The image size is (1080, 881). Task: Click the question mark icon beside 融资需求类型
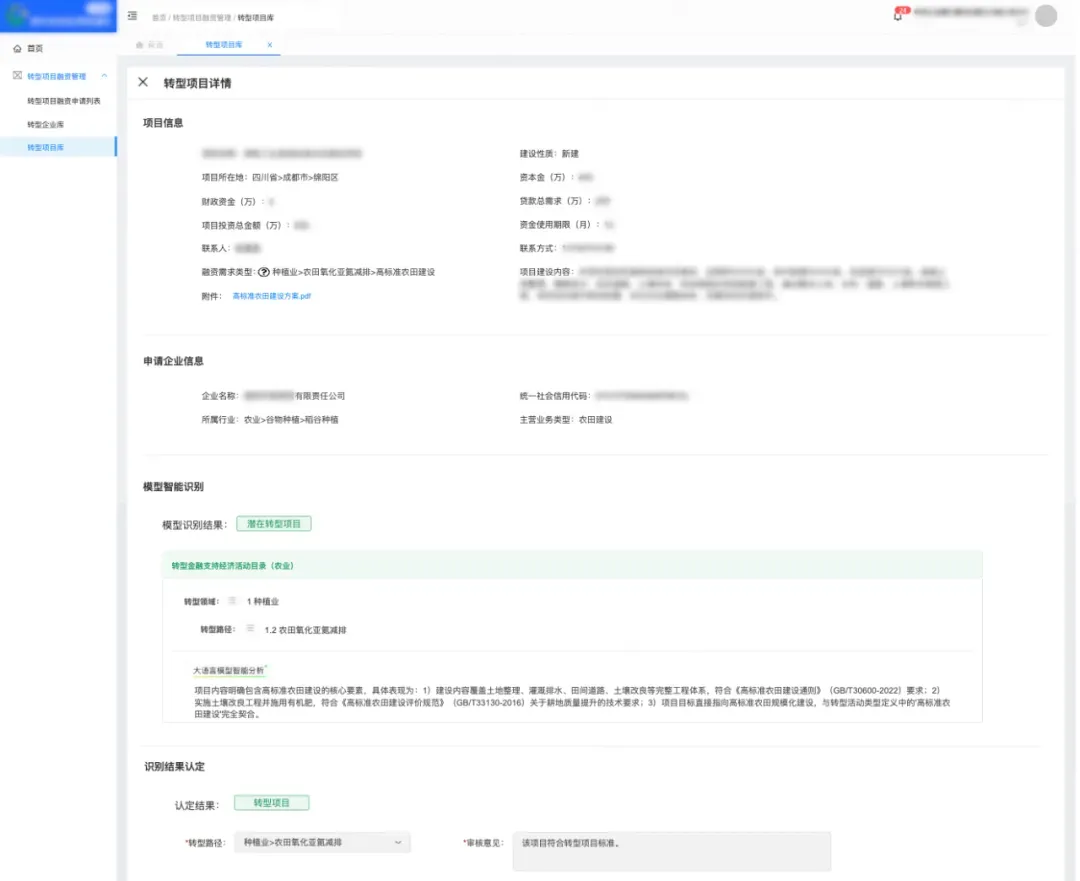tap(264, 272)
